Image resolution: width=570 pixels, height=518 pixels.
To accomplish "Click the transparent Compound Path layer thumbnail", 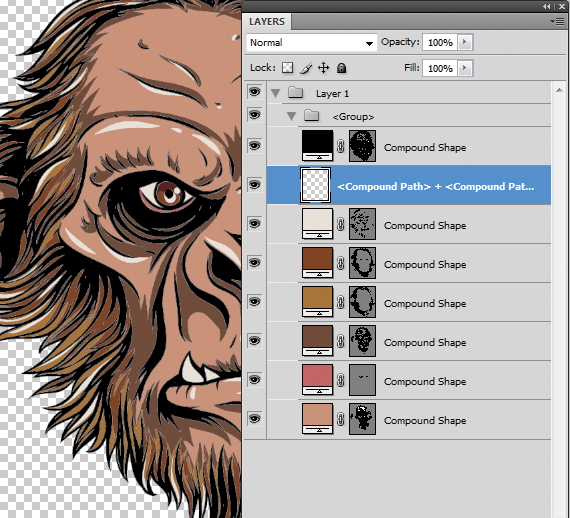I will [x=315, y=185].
